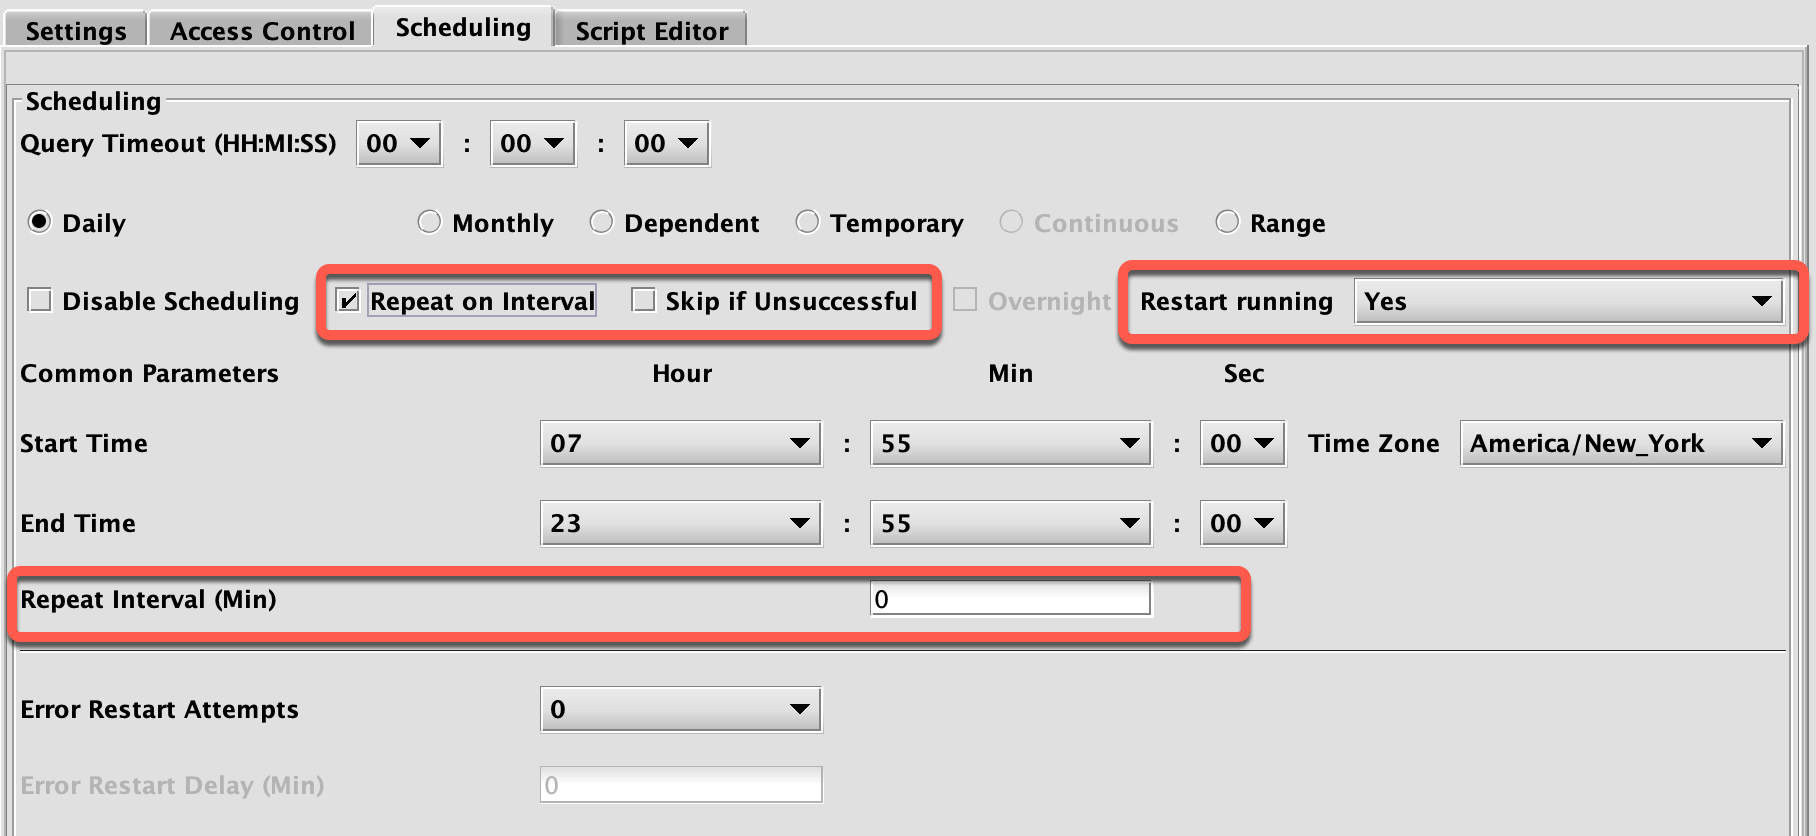Open the Script Editor tab
Image resolution: width=1816 pixels, height=836 pixels.
pos(651,30)
